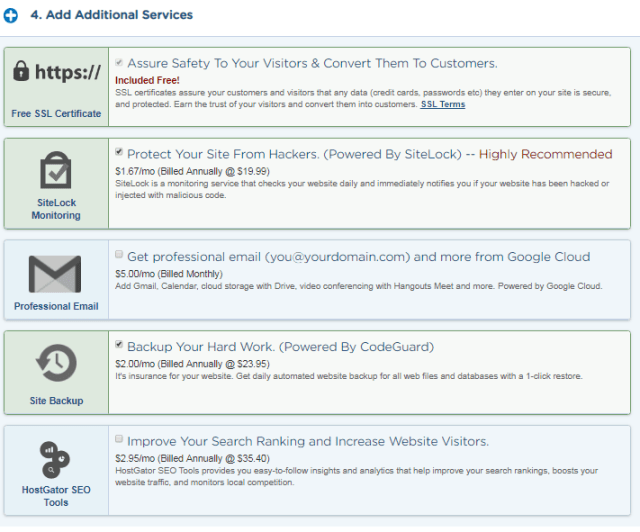Click the SSL certificates description paragraph
The height and width of the screenshot is (532, 640).
pyautogui.click(x=363, y=98)
